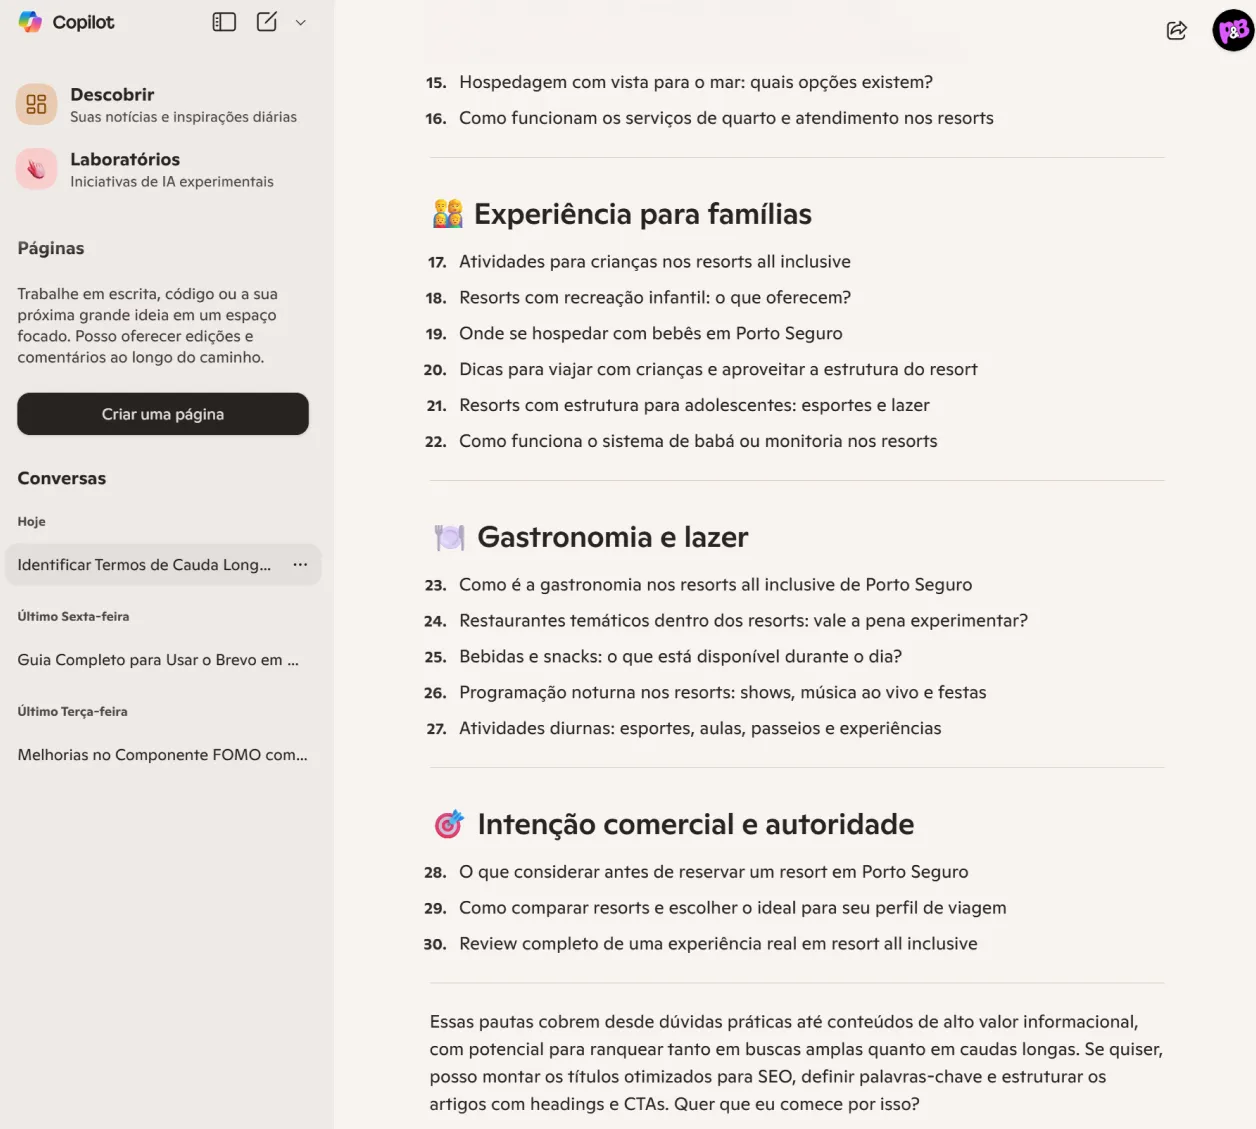Open Melhorias no Componente FOMO conversation
This screenshot has height=1129, width=1256.
(163, 755)
